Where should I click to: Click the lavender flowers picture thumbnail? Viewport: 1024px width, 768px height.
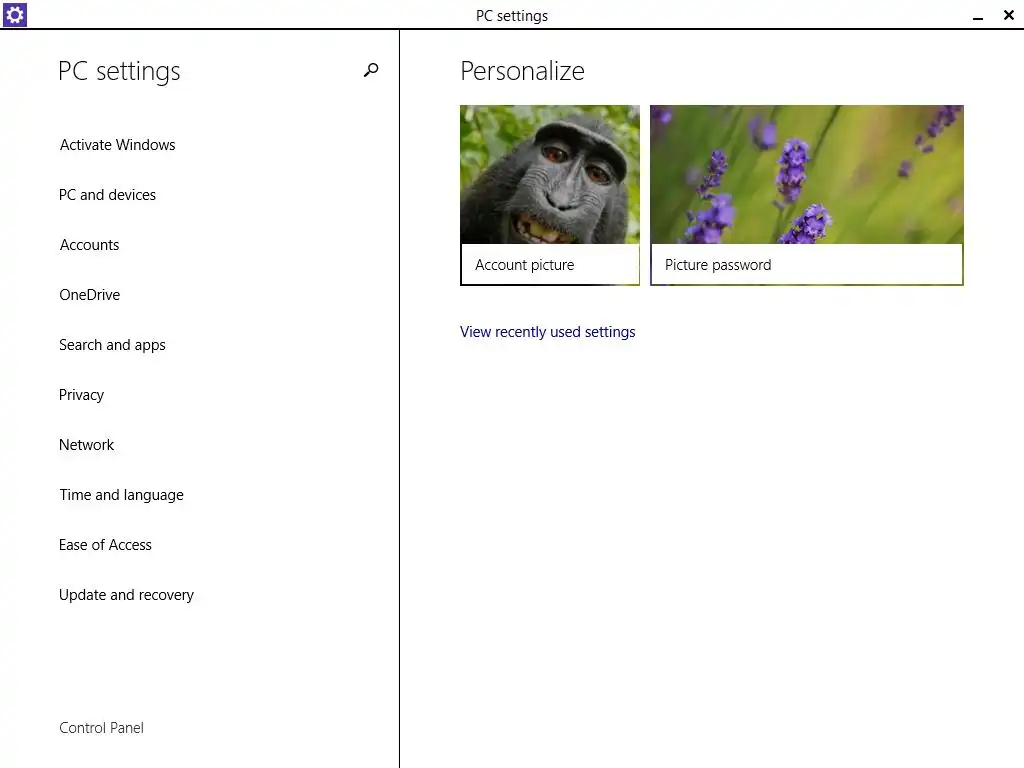pyautogui.click(x=806, y=174)
